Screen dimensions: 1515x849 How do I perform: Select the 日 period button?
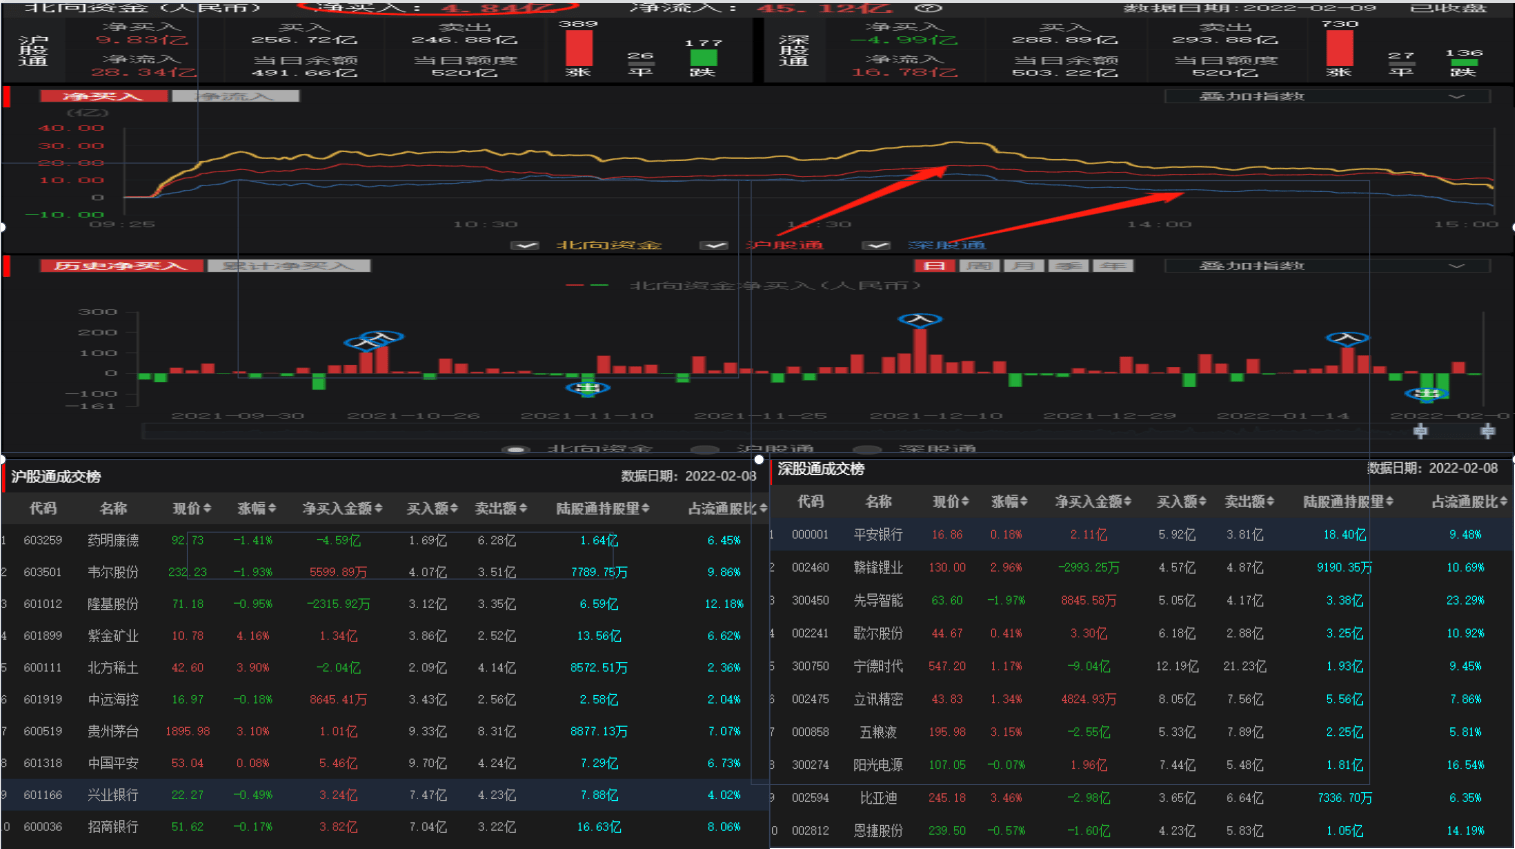[x=934, y=266]
